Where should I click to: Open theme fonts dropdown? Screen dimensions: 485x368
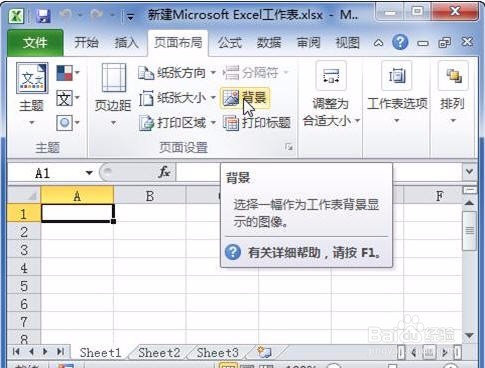68,98
